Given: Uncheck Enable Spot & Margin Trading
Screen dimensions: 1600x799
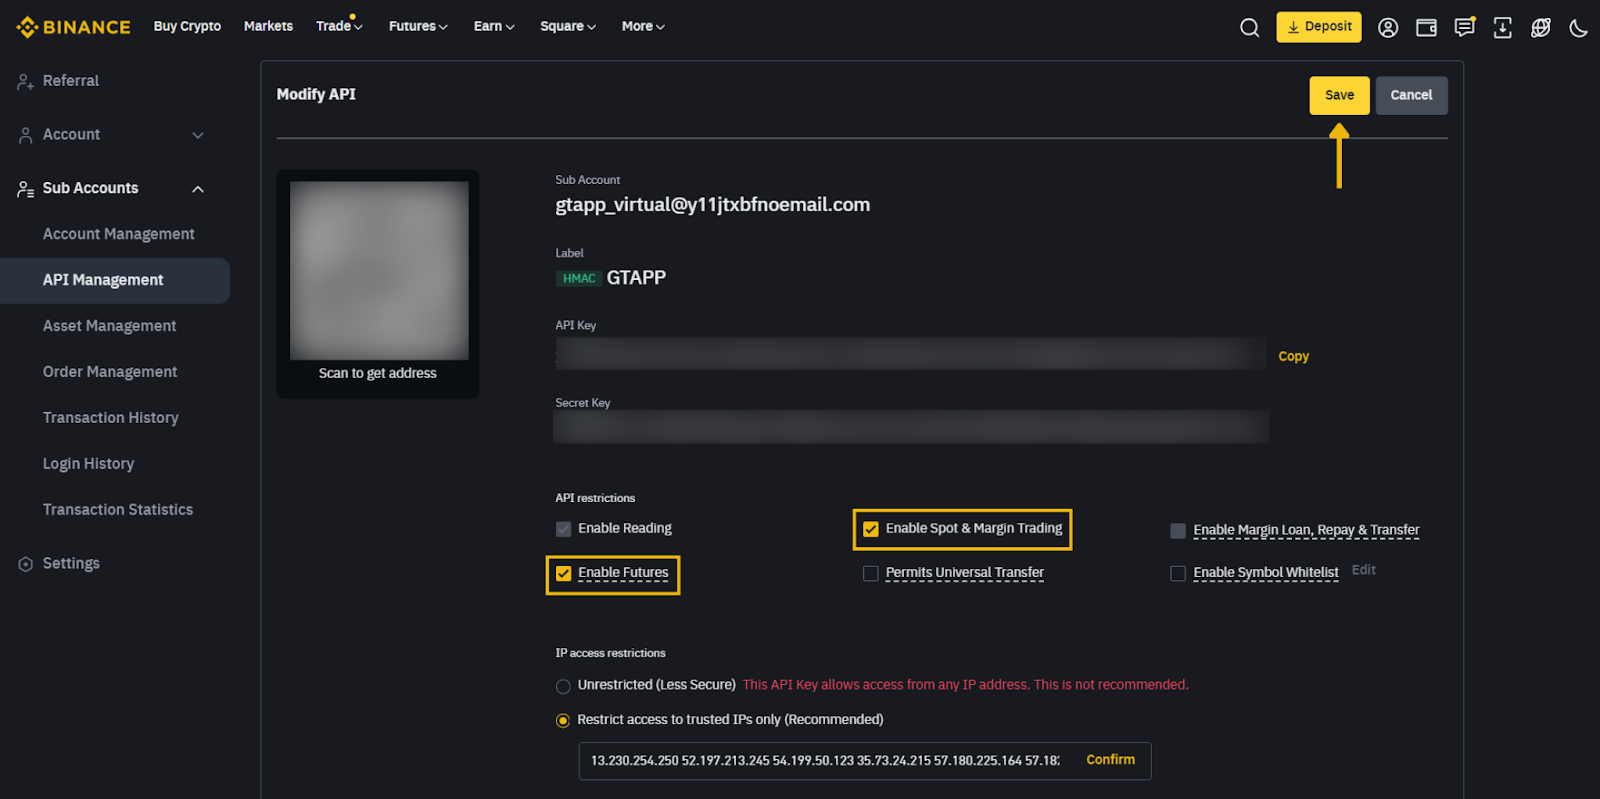Looking at the screenshot, I should coord(871,529).
